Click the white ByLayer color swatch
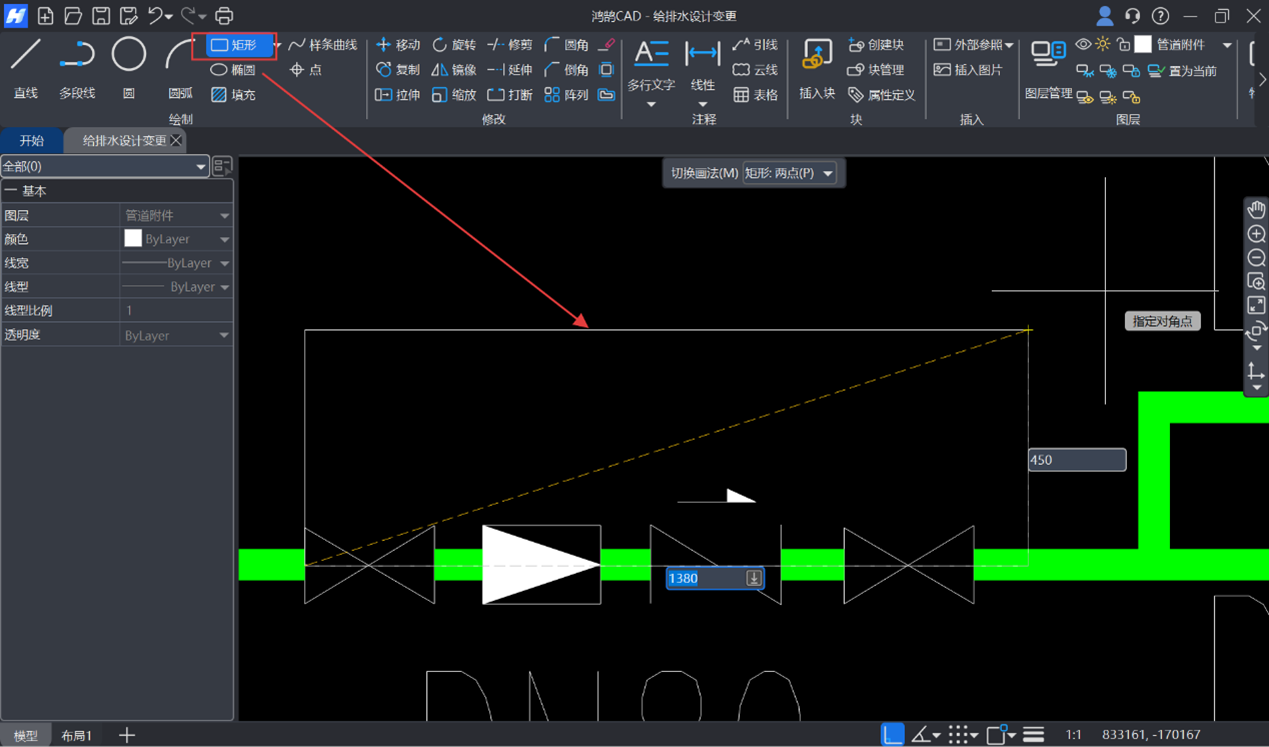 [133, 239]
